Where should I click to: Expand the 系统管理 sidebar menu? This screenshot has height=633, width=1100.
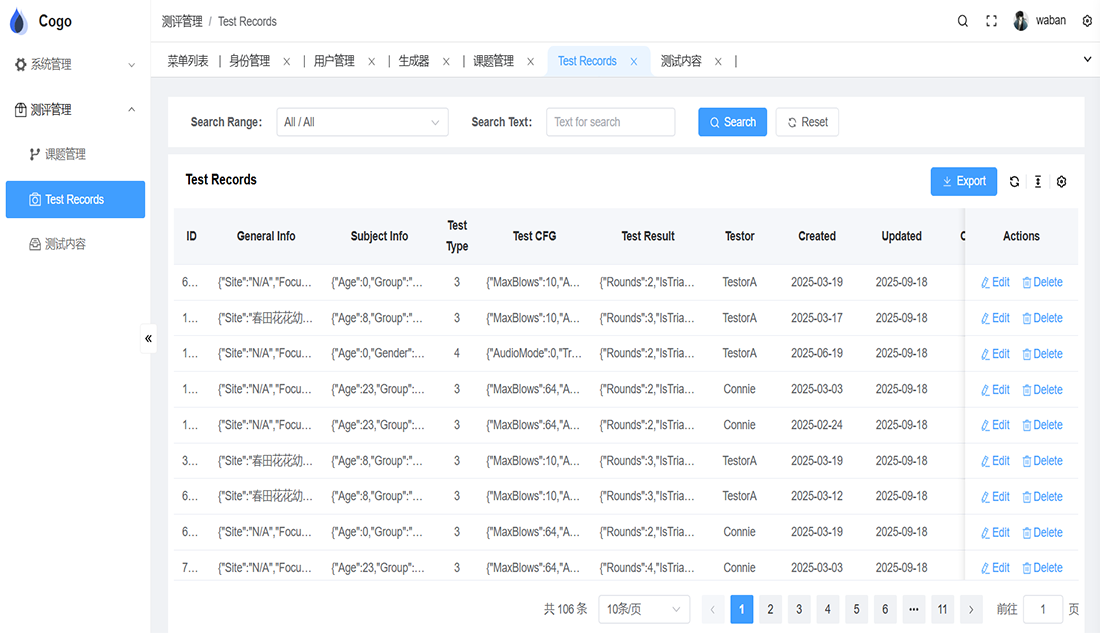(75, 64)
